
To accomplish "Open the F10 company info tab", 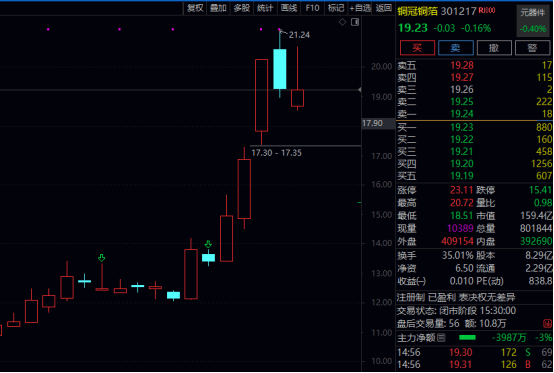I will point(312,8).
